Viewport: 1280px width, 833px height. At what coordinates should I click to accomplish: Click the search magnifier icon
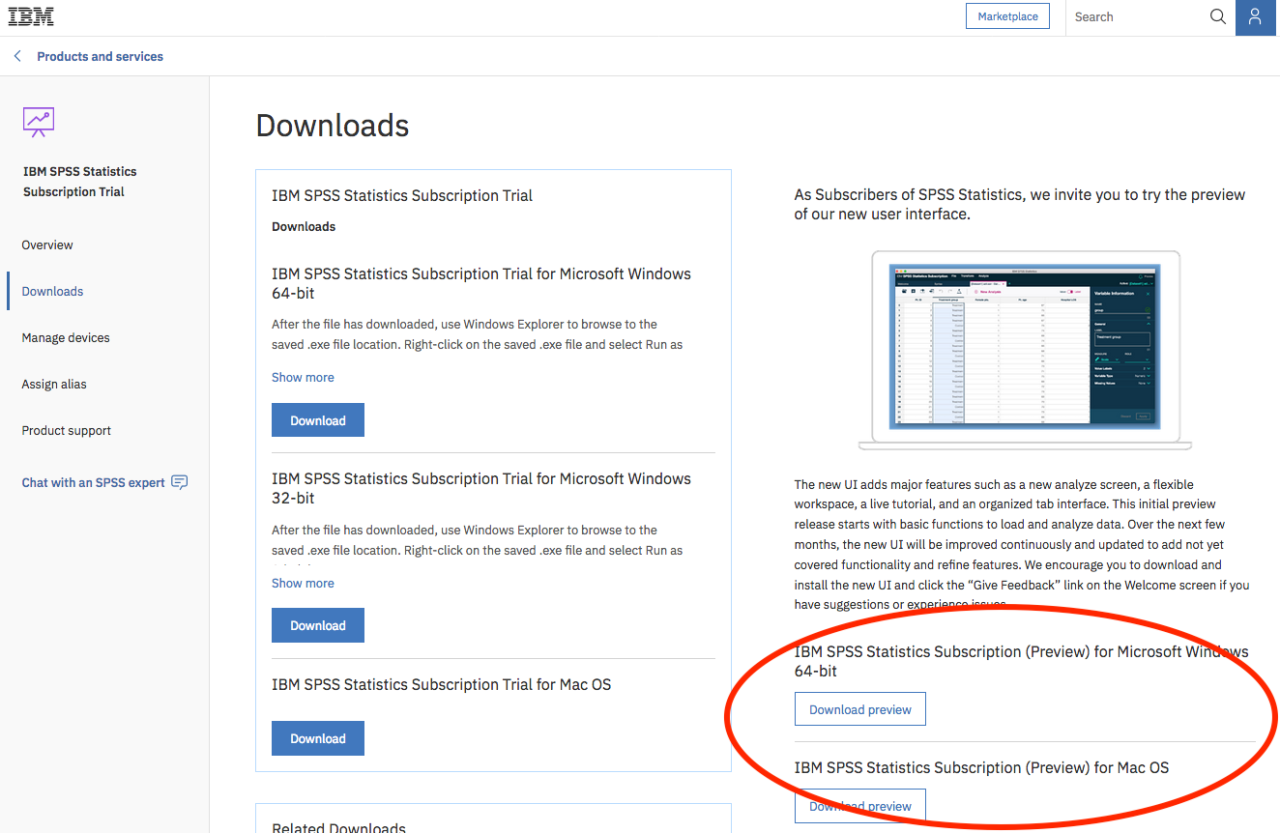1217,17
